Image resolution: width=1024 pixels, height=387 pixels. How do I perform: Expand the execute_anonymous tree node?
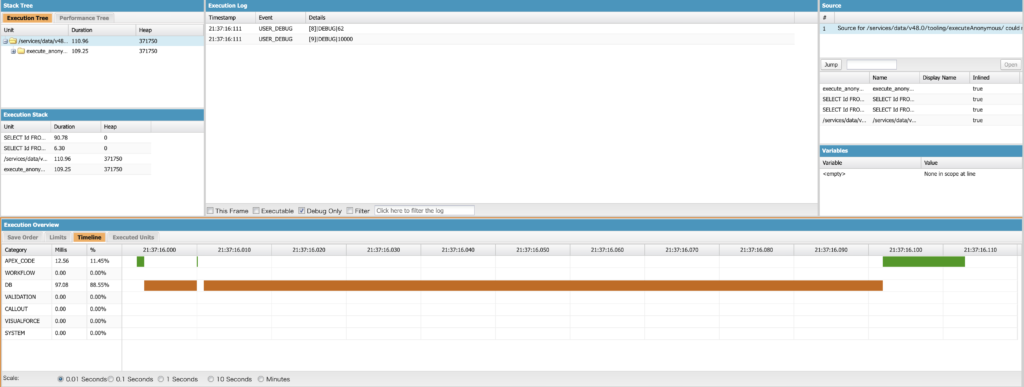[13, 51]
